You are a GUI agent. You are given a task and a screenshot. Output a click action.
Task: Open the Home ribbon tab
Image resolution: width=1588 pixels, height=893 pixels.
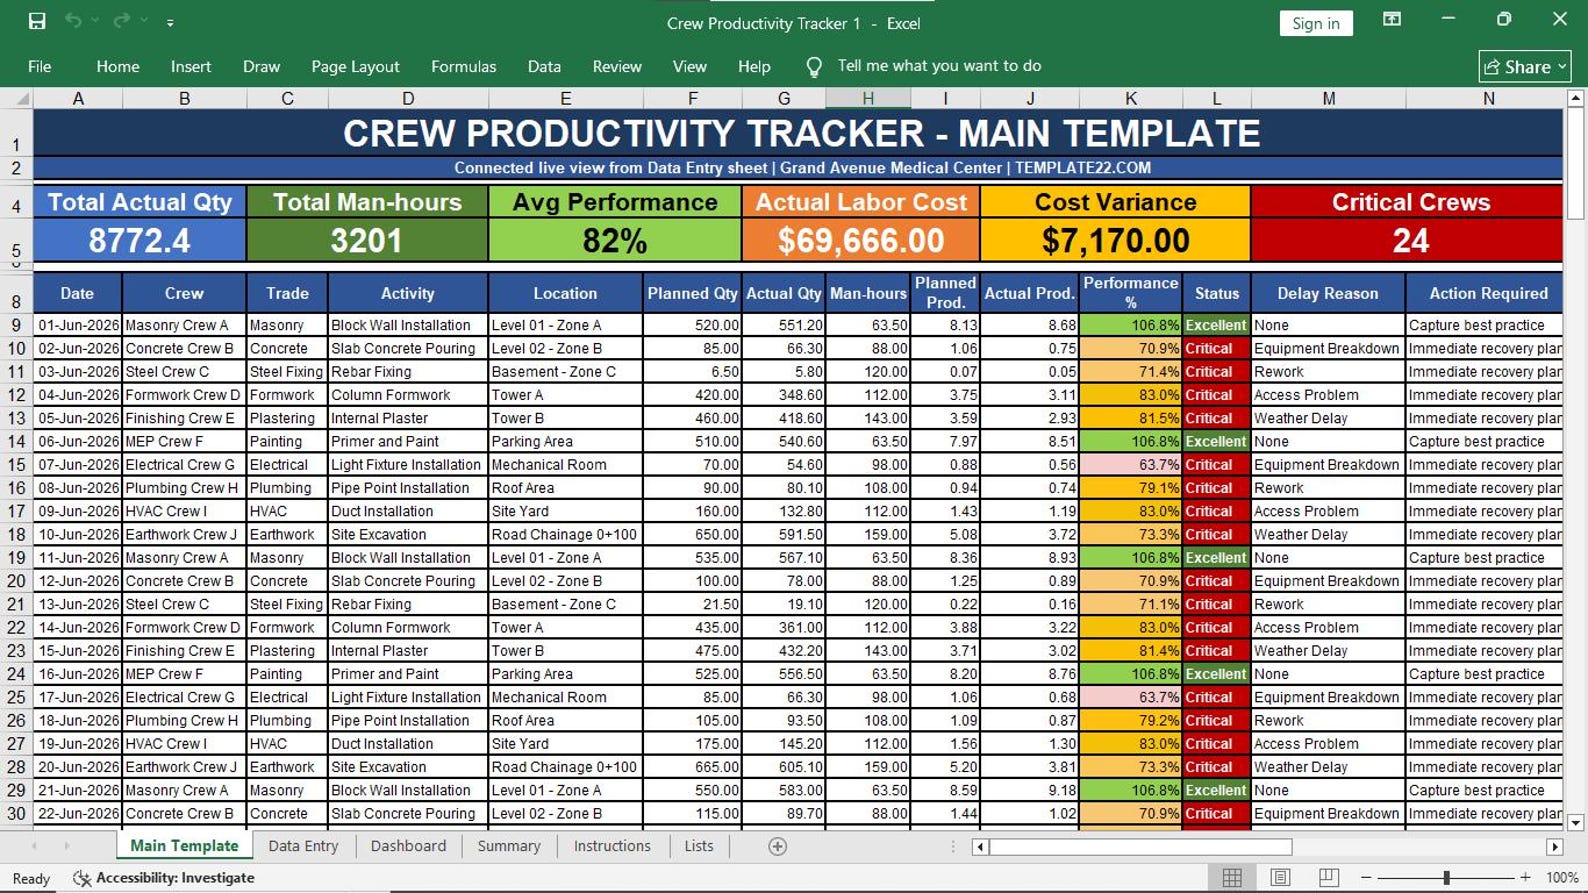coord(118,66)
